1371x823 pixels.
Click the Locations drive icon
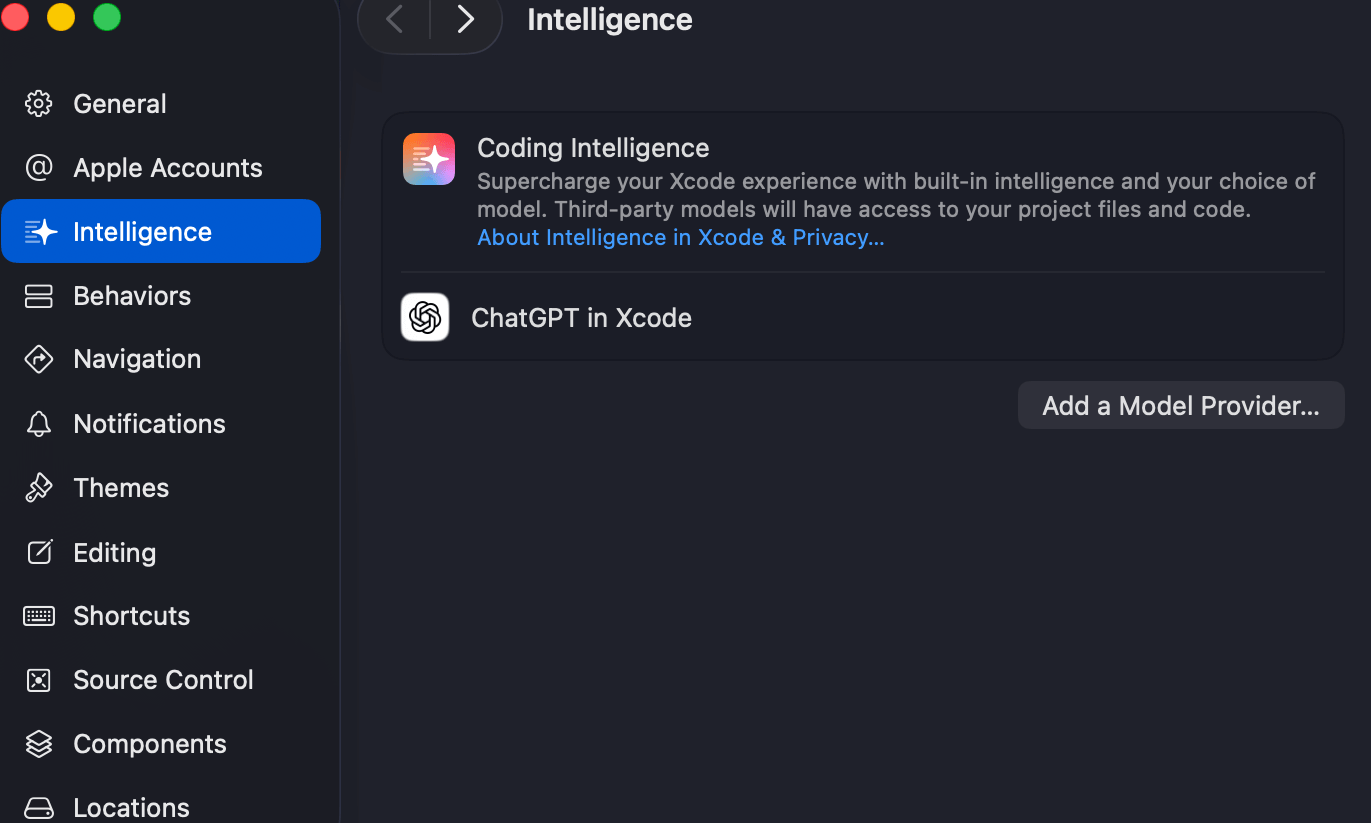(39, 807)
